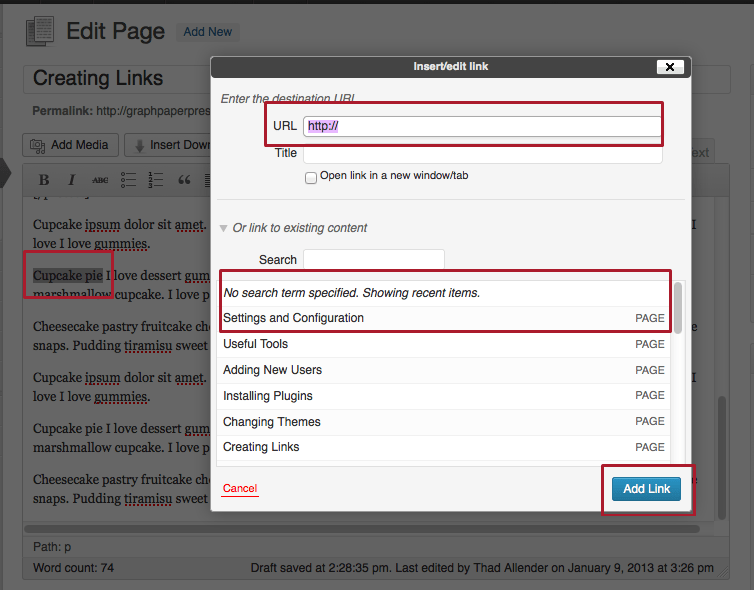The height and width of the screenshot is (590, 754).
Task: Toggle Italic formatting in editor toolbar
Action: 71,180
